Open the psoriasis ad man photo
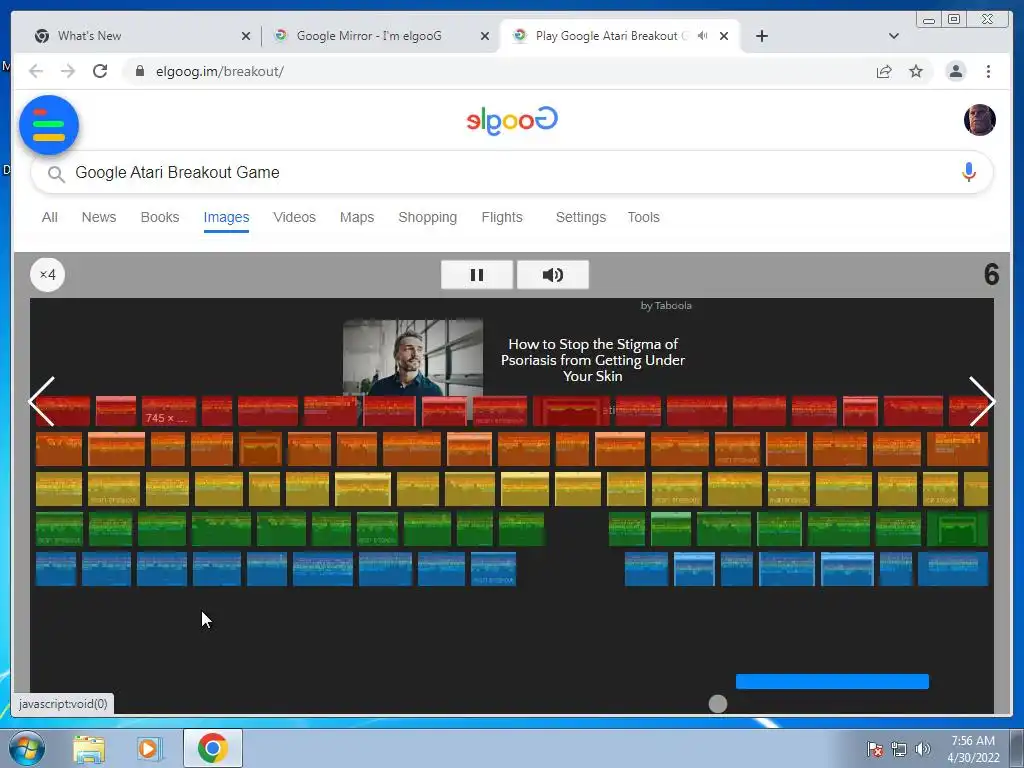This screenshot has width=1024, height=768. pyautogui.click(x=413, y=357)
